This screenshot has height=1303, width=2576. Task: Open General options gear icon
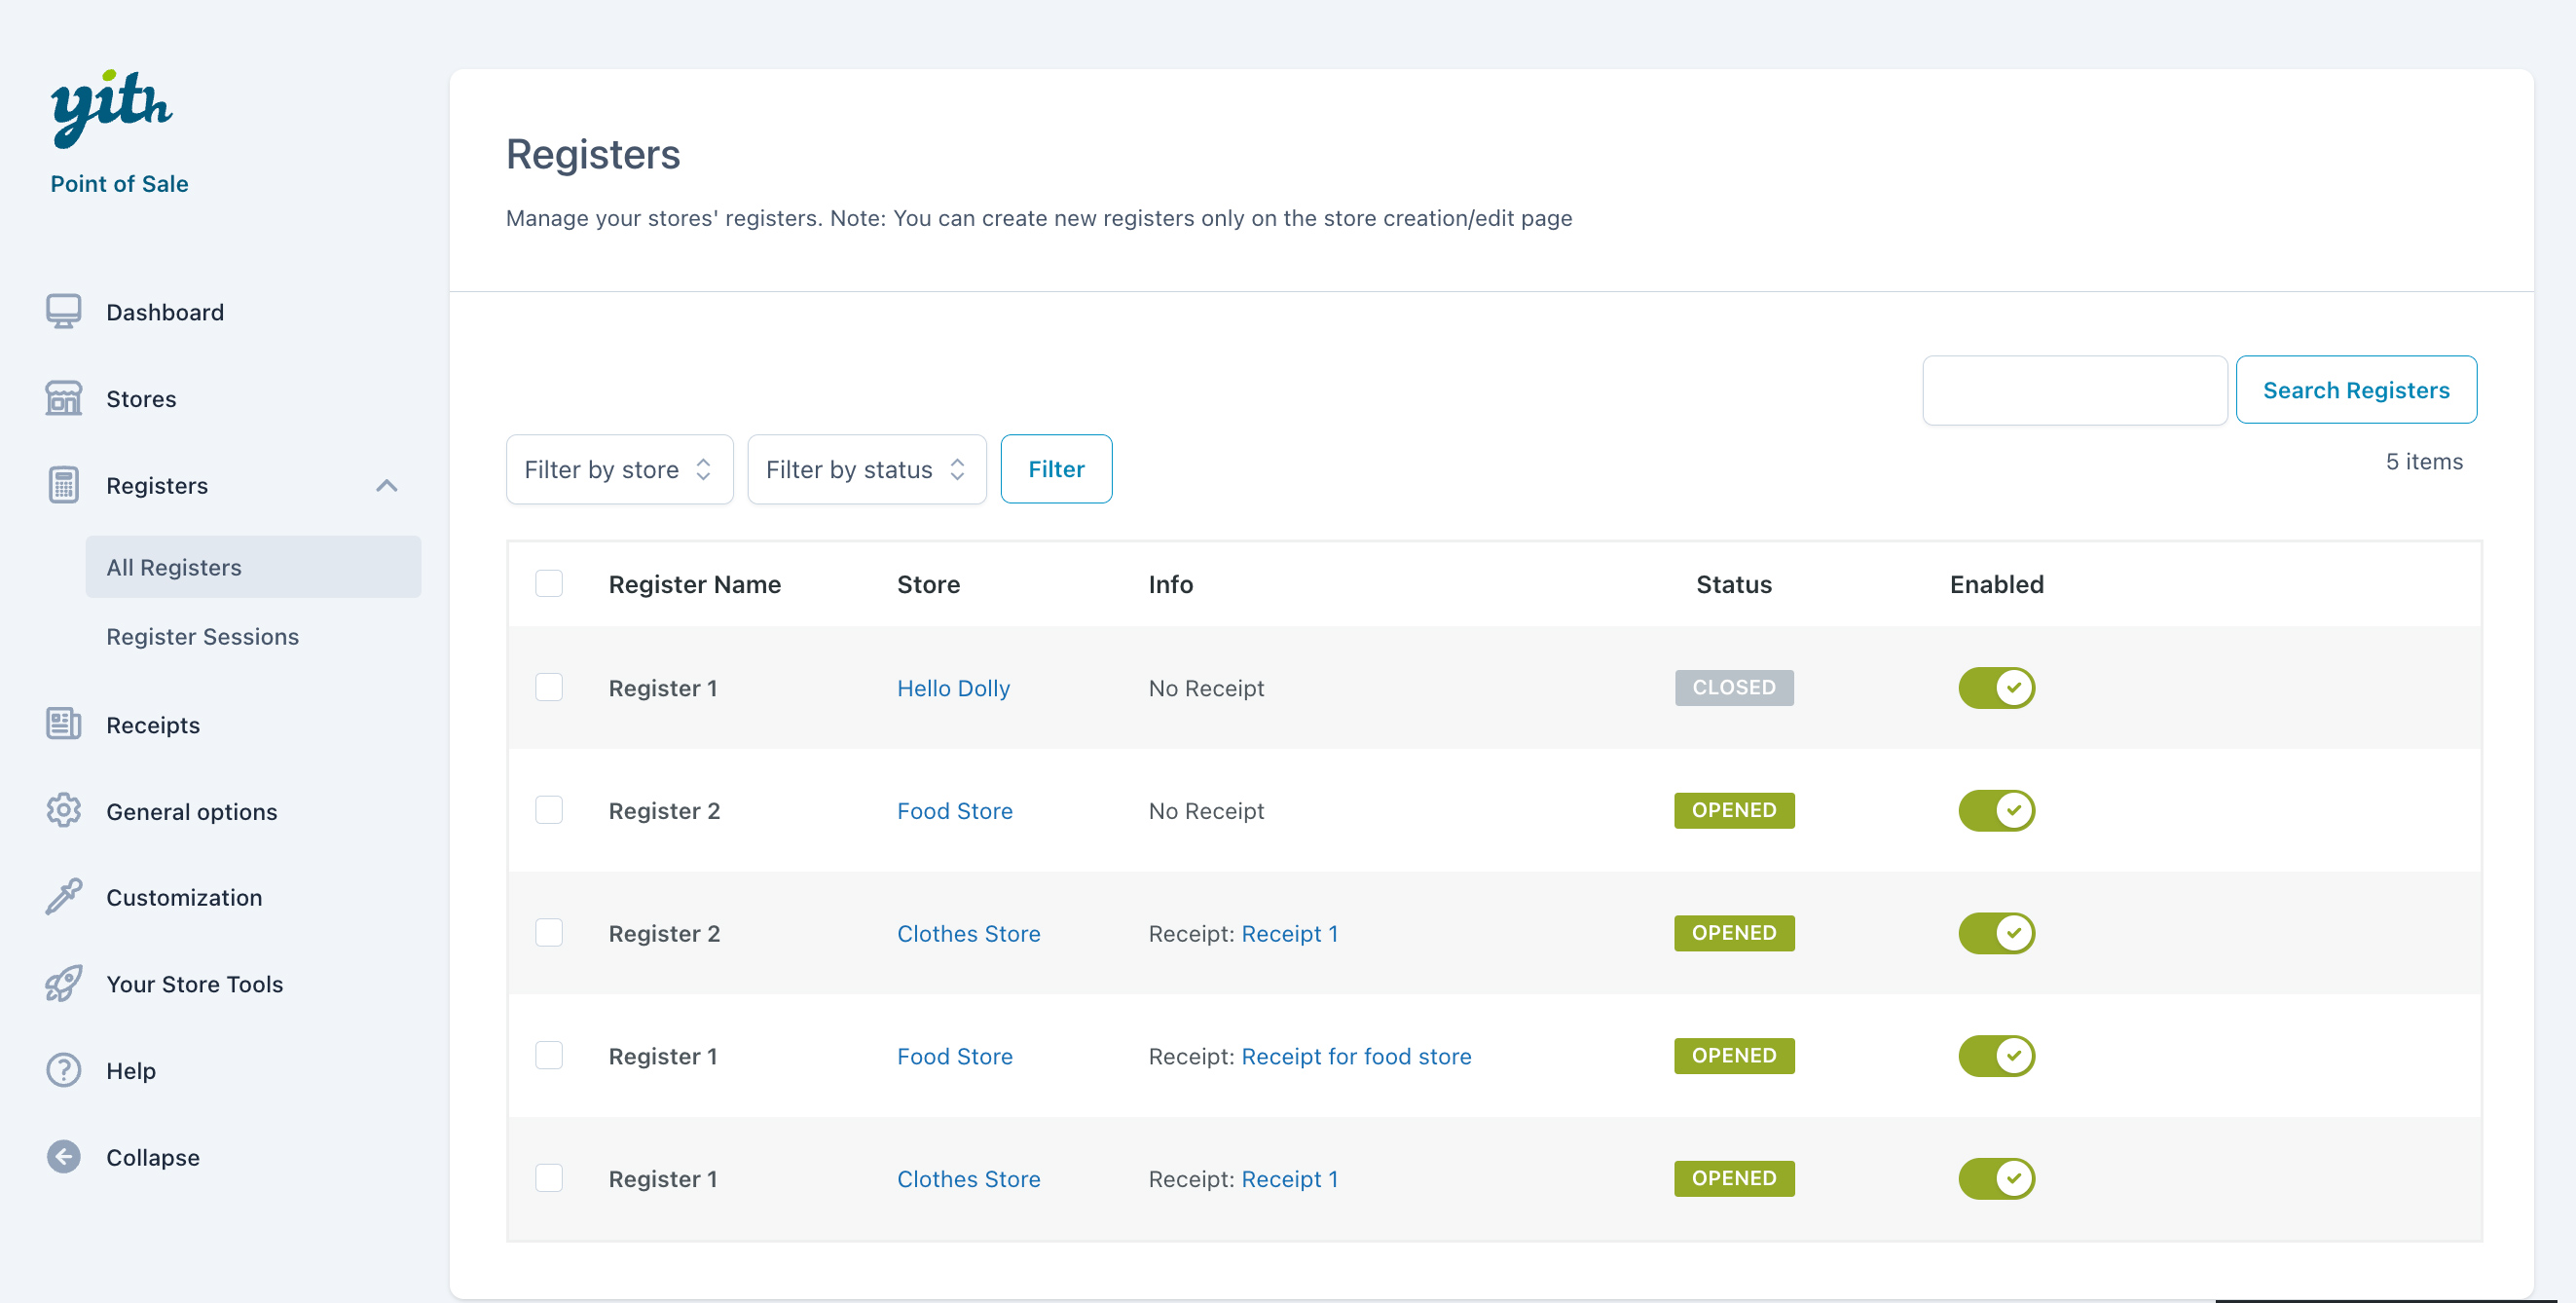click(x=63, y=810)
